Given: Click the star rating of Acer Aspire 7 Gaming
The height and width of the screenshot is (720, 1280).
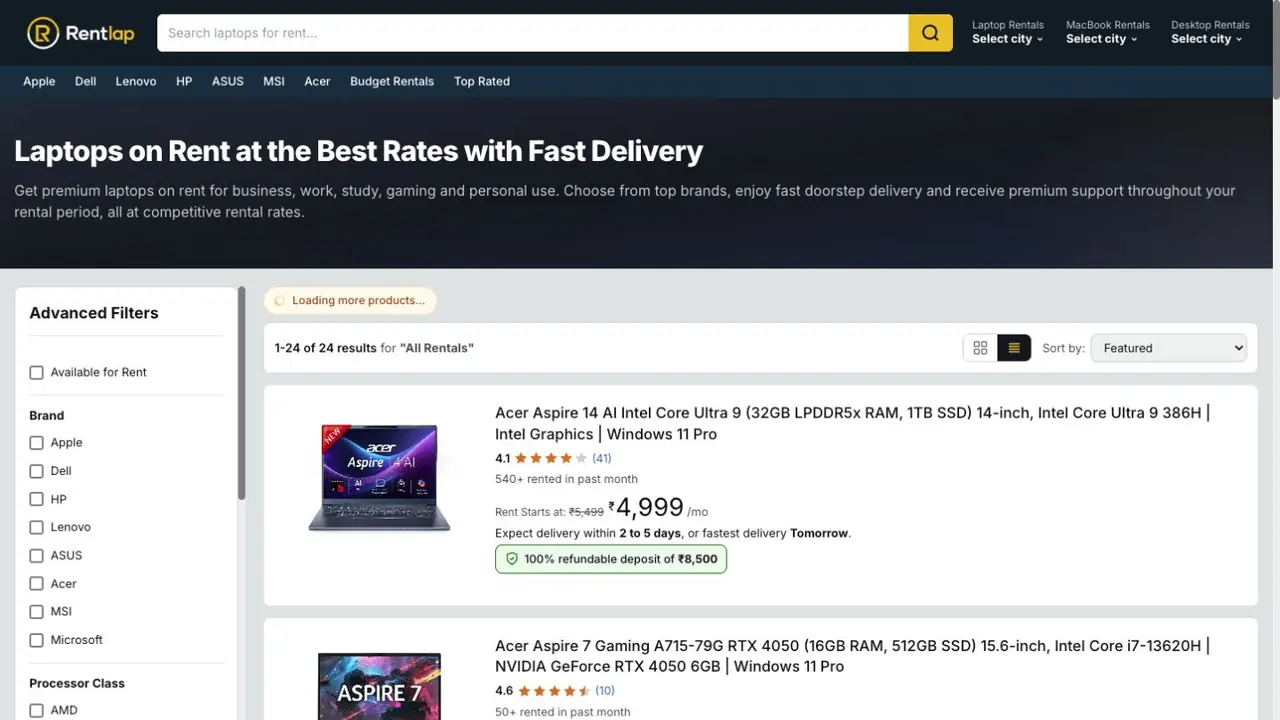Looking at the screenshot, I should (554, 690).
